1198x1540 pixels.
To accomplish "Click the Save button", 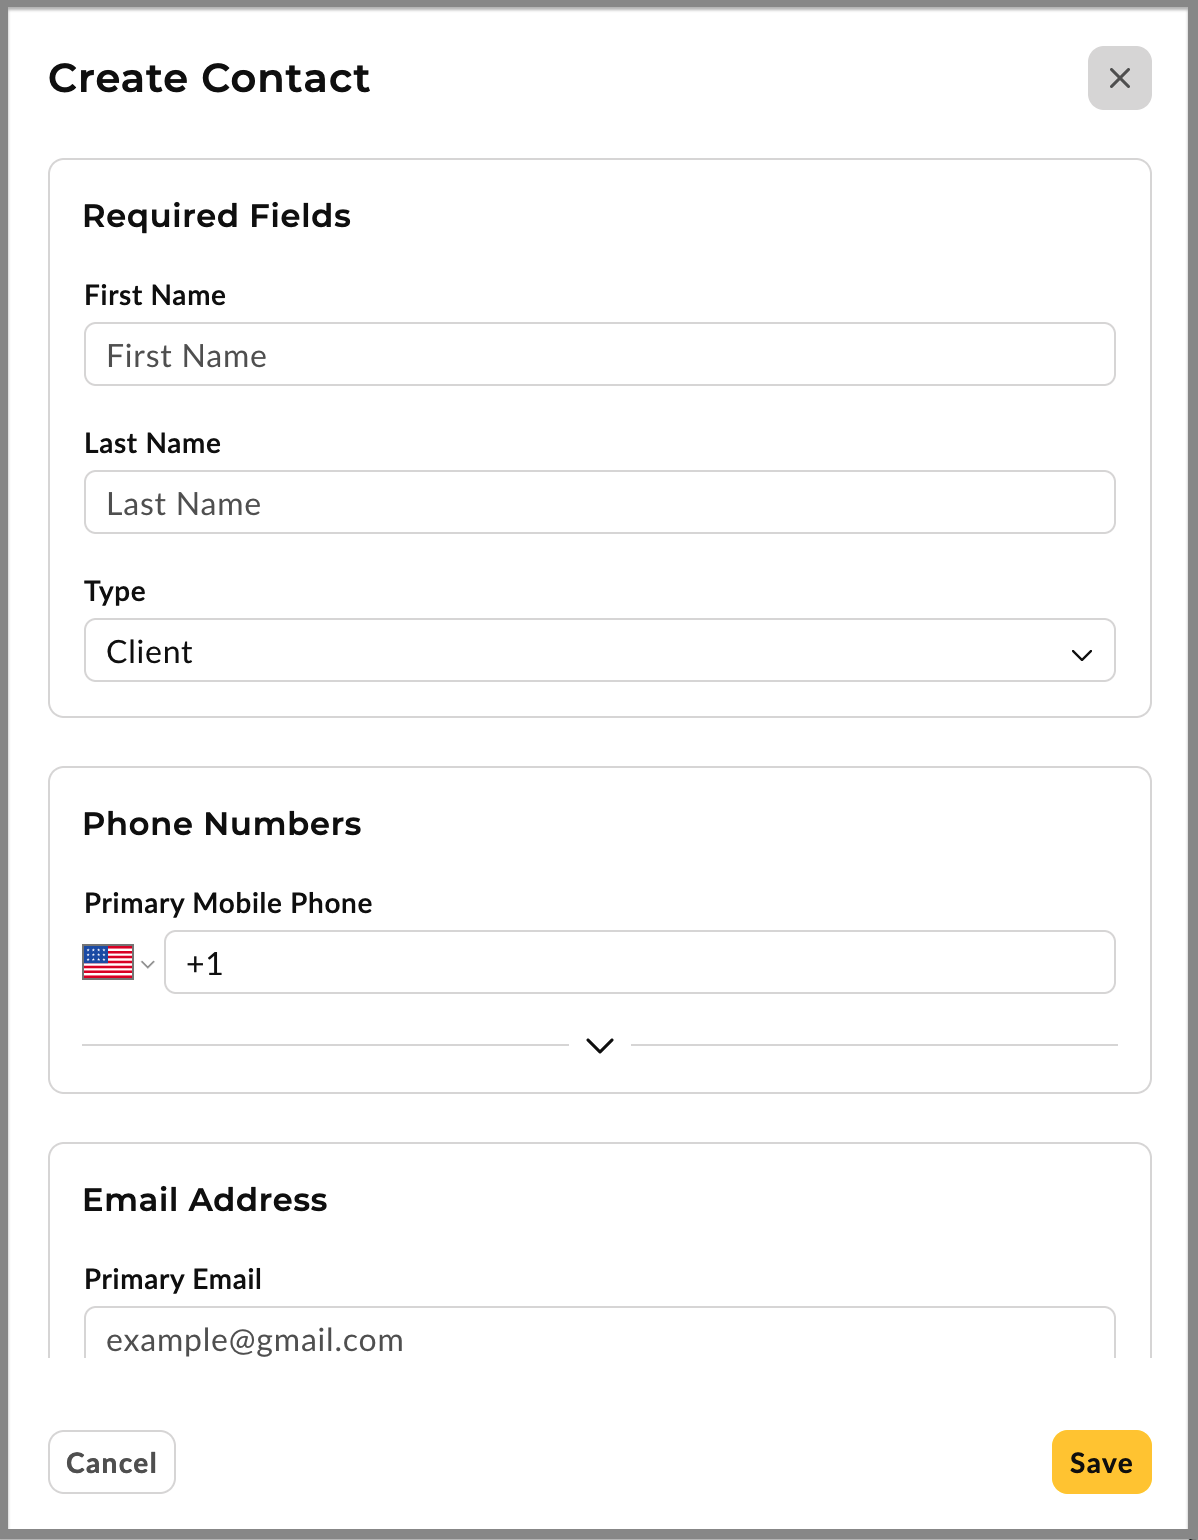I will point(1100,1462).
